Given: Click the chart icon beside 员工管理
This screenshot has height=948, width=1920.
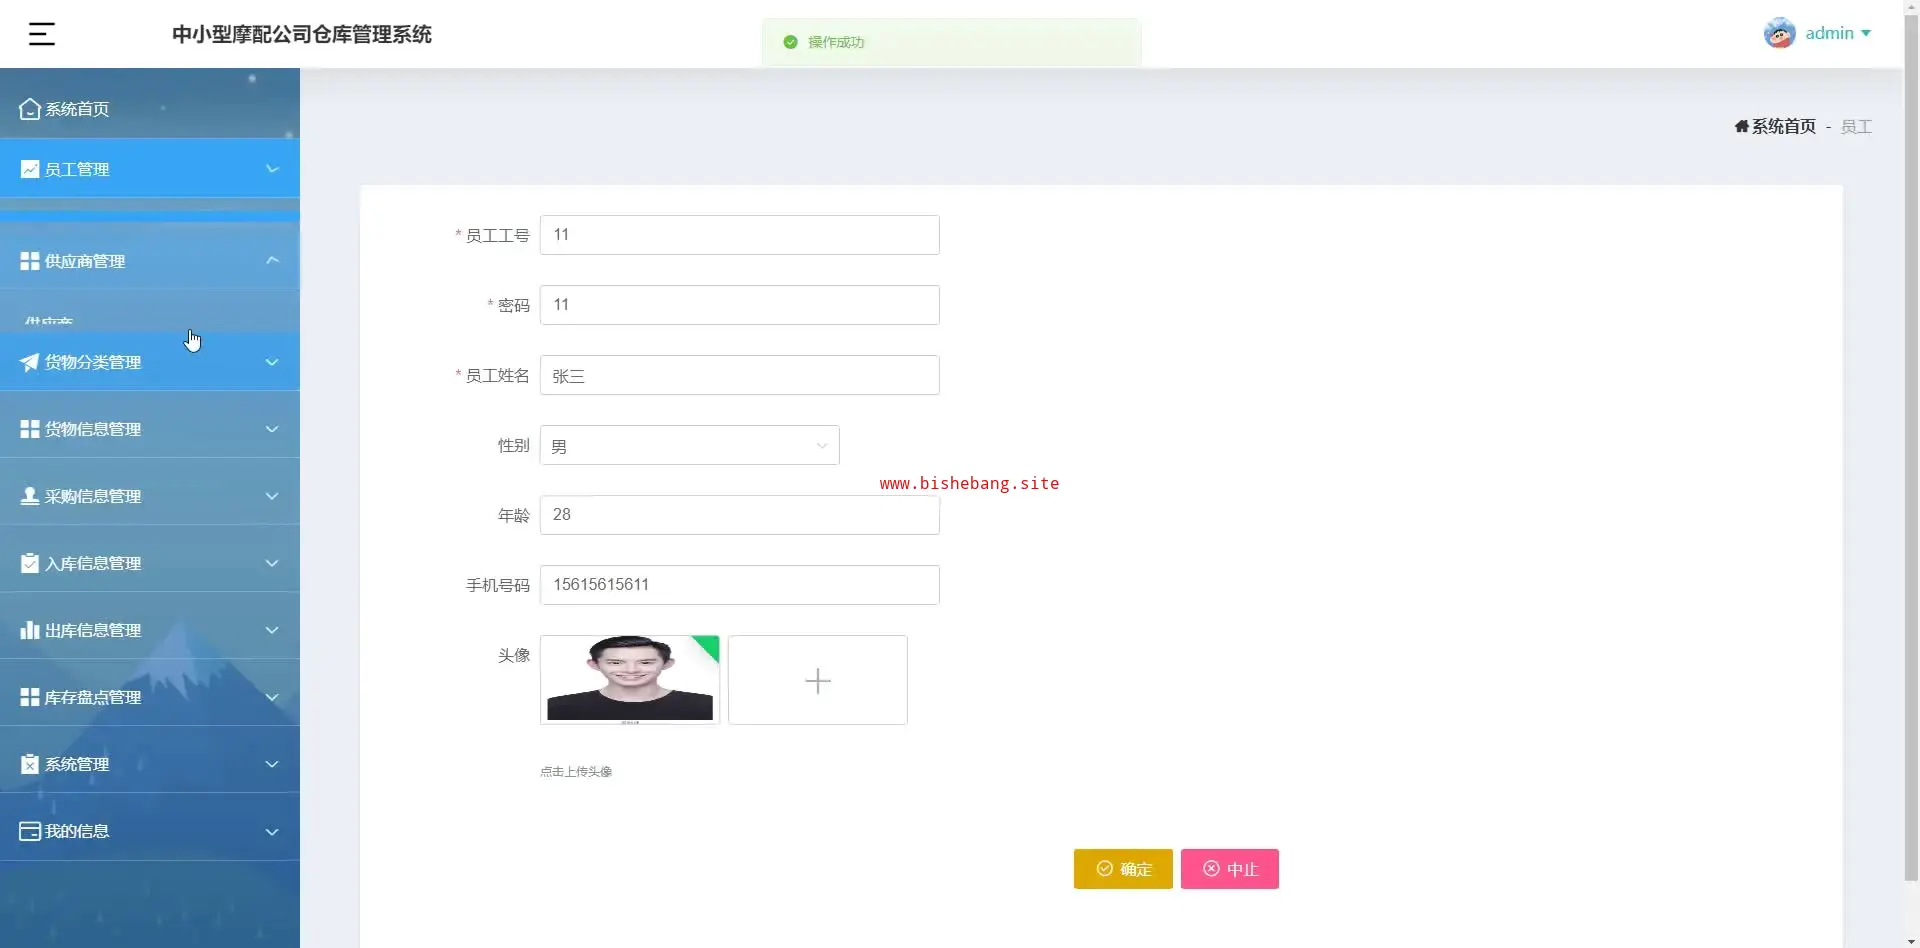Looking at the screenshot, I should pyautogui.click(x=30, y=169).
